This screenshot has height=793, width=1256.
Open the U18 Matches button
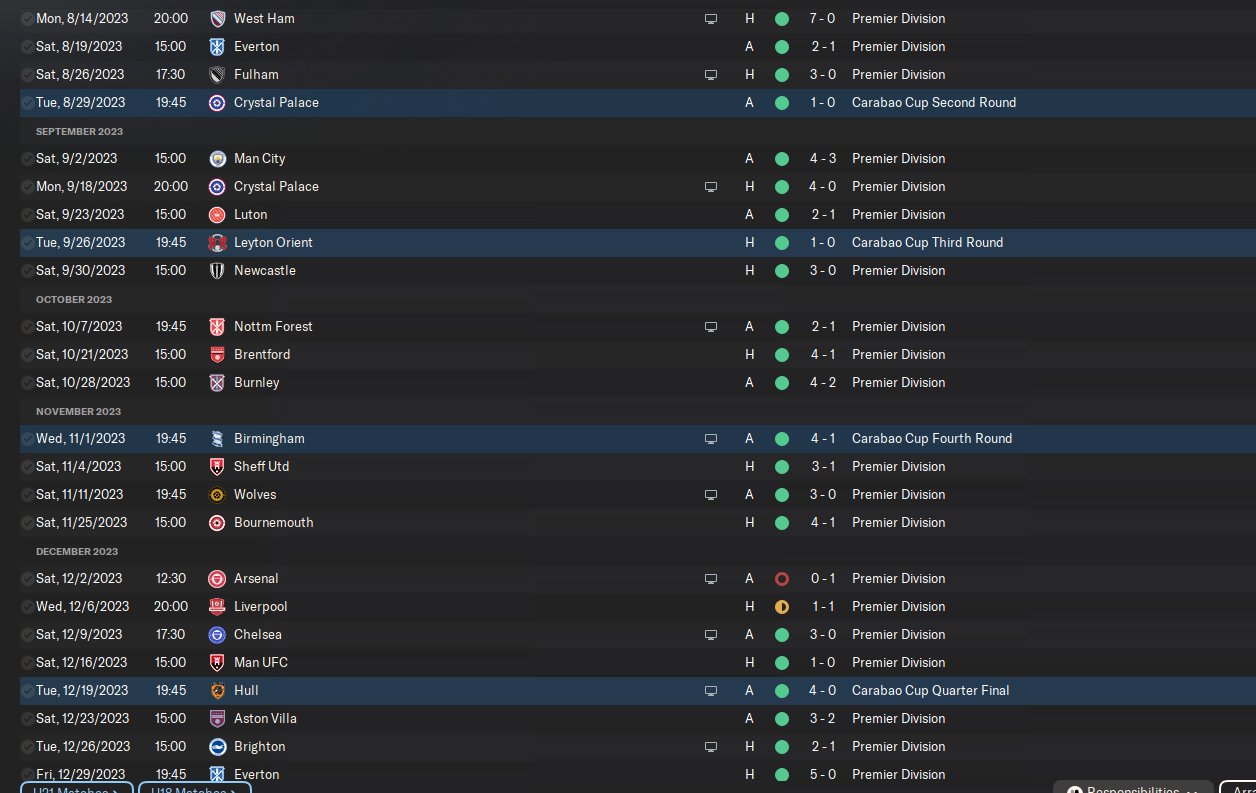click(194, 789)
